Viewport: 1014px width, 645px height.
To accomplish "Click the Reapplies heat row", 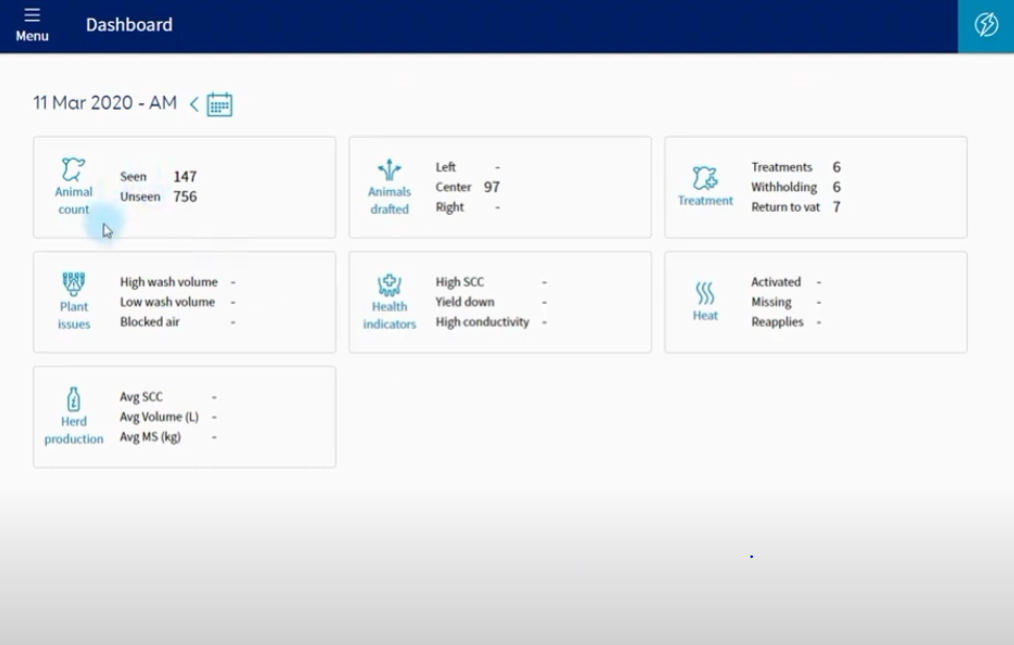I will tap(786, 322).
